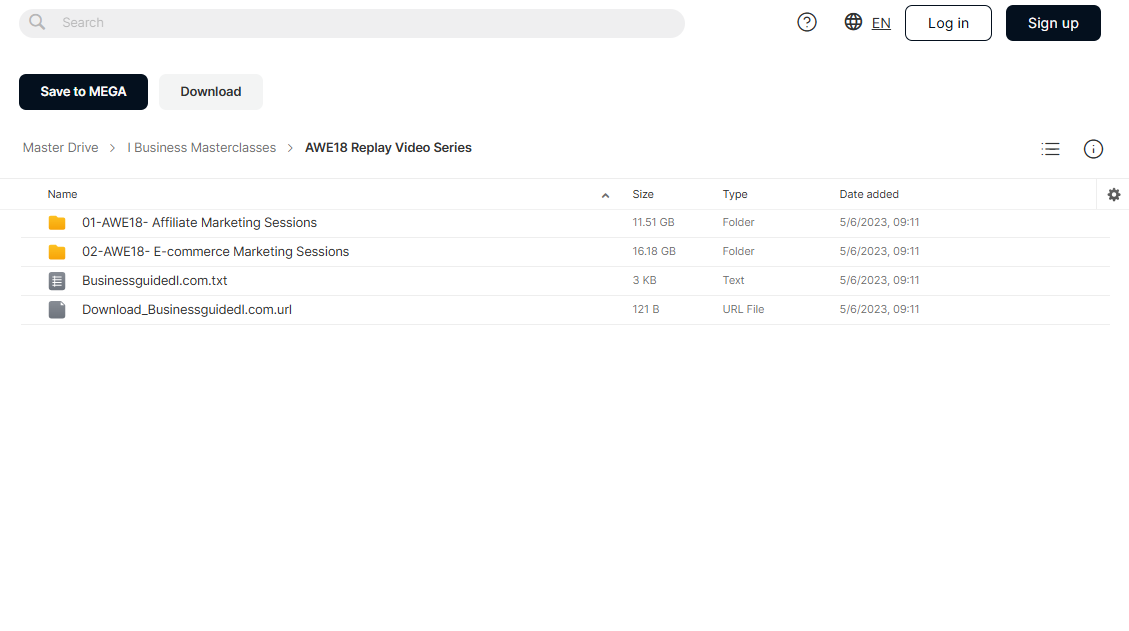The width and height of the screenshot is (1129, 631).
Task: Open column settings gear icon
Action: (1114, 194)
